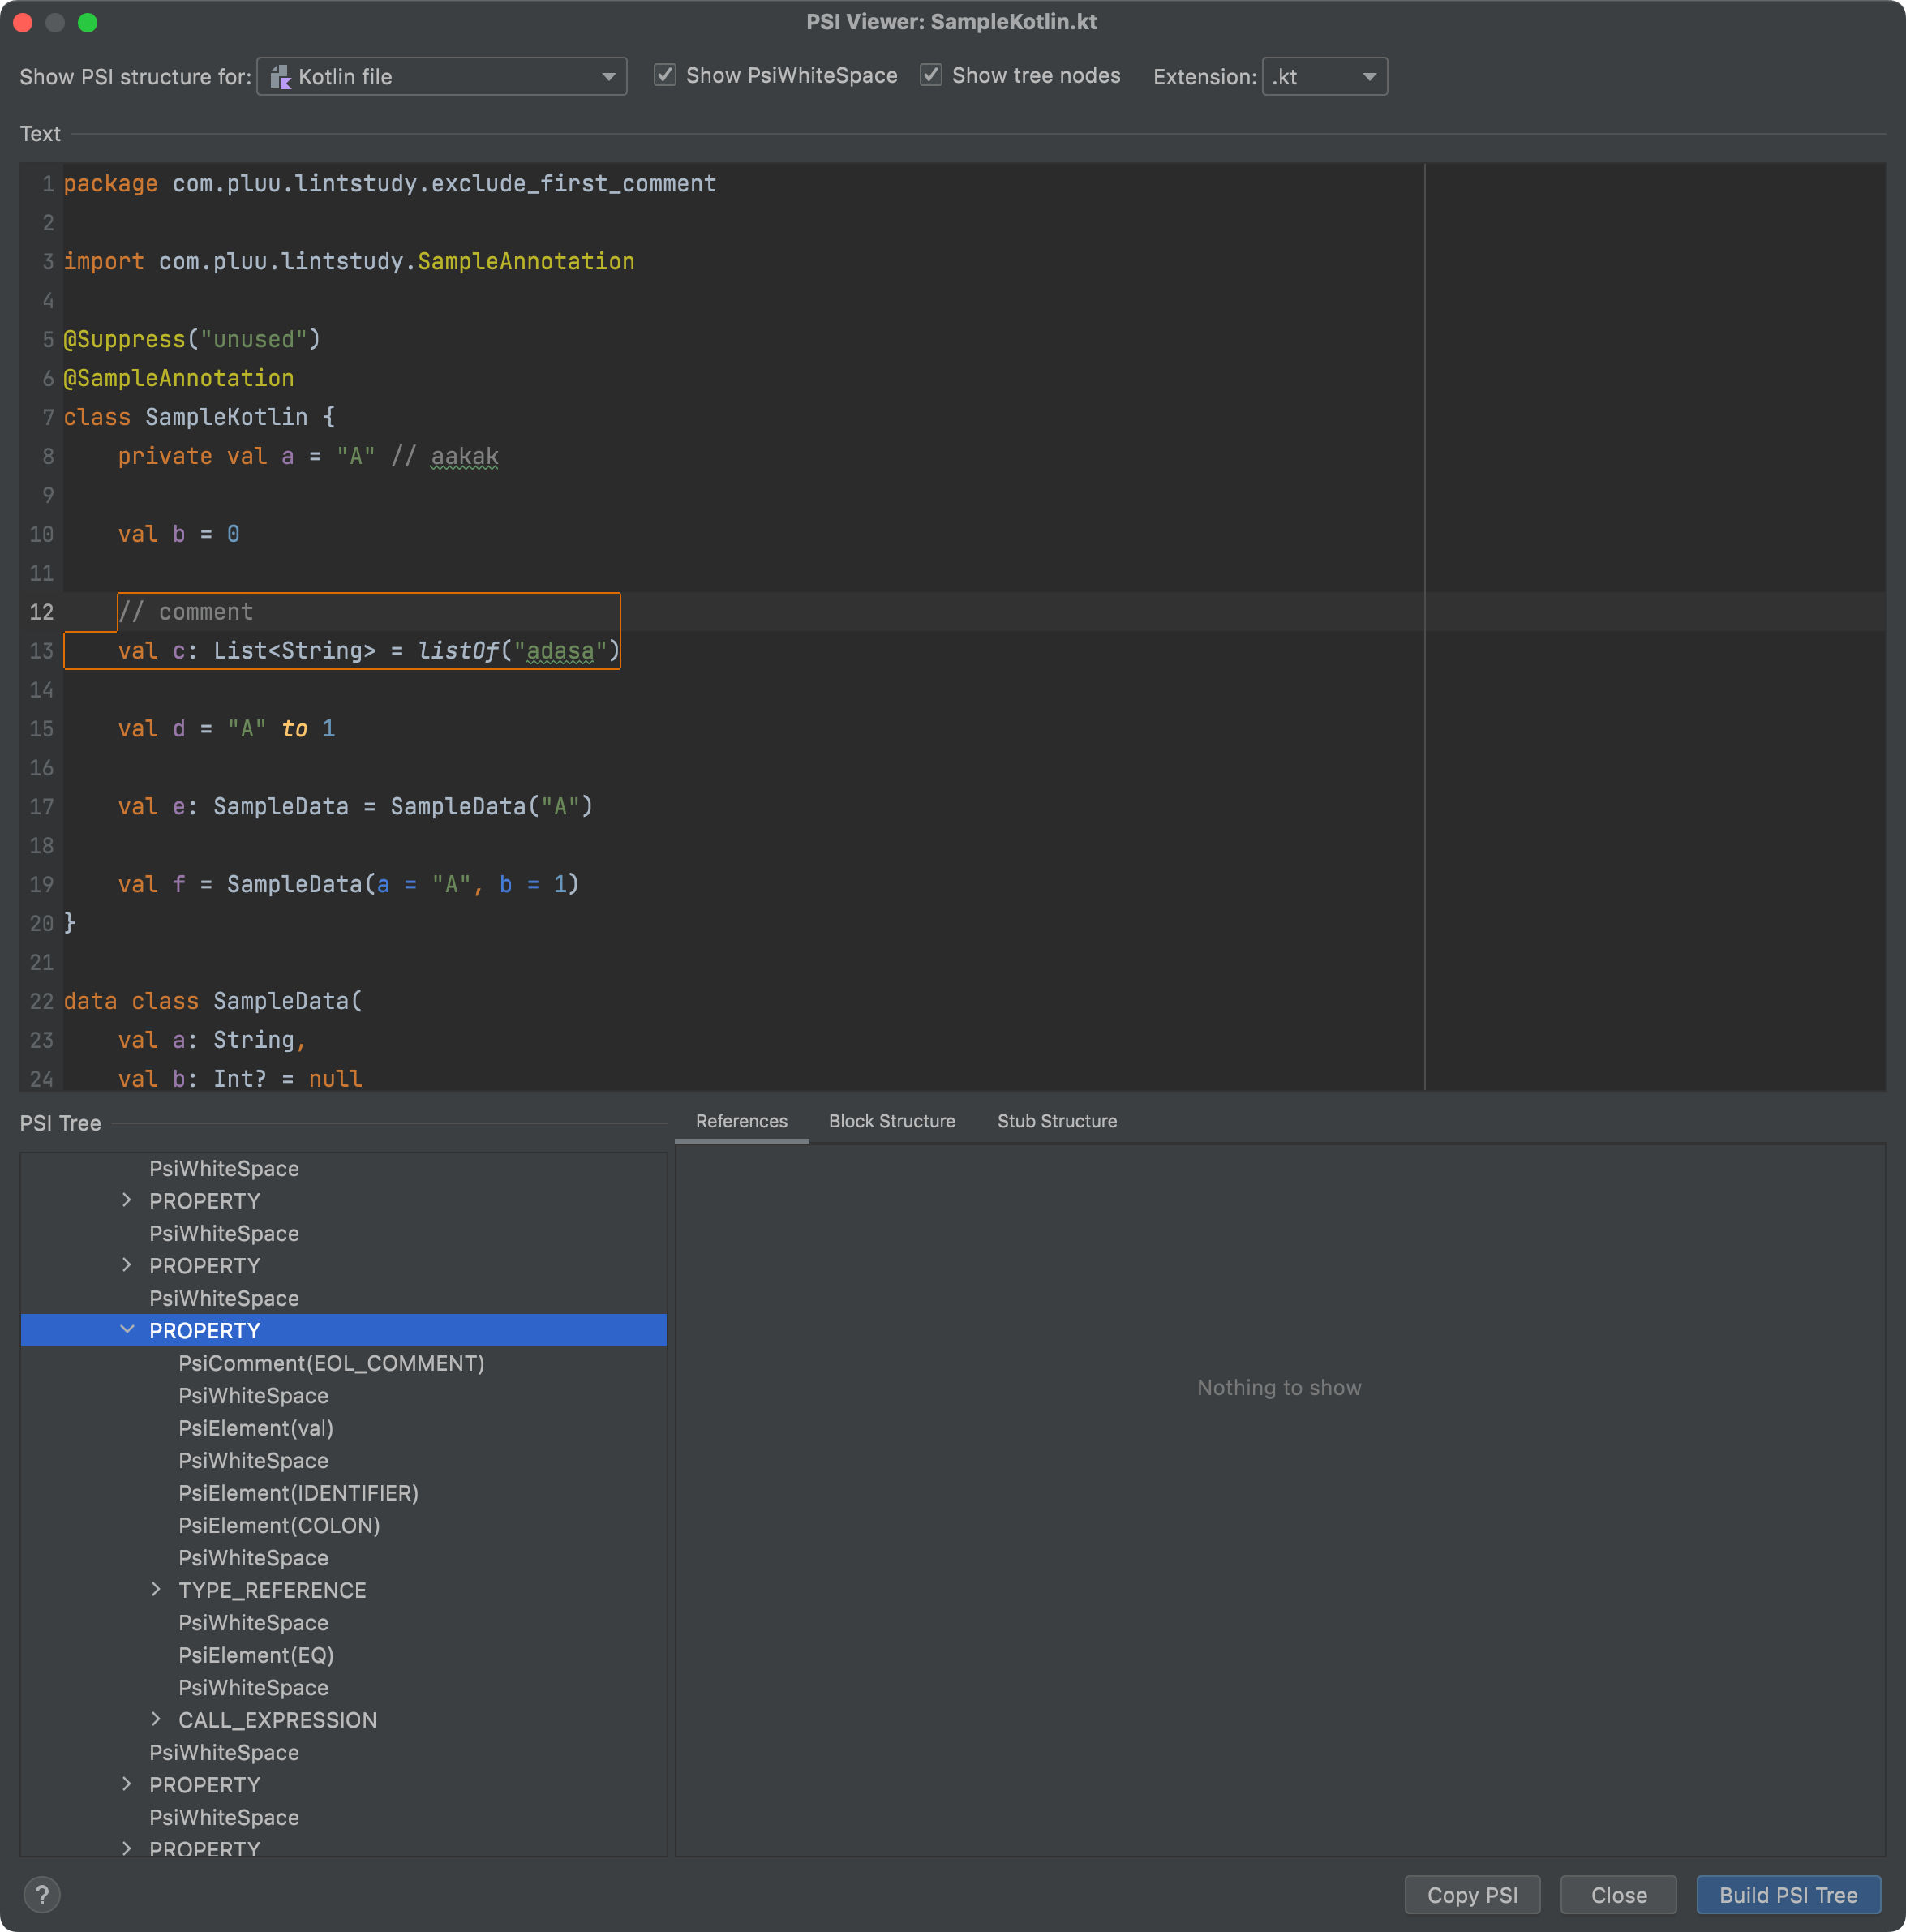
Task: Select PsiElement(IDENTIFIER) tree node
Action: point(298,1493)
